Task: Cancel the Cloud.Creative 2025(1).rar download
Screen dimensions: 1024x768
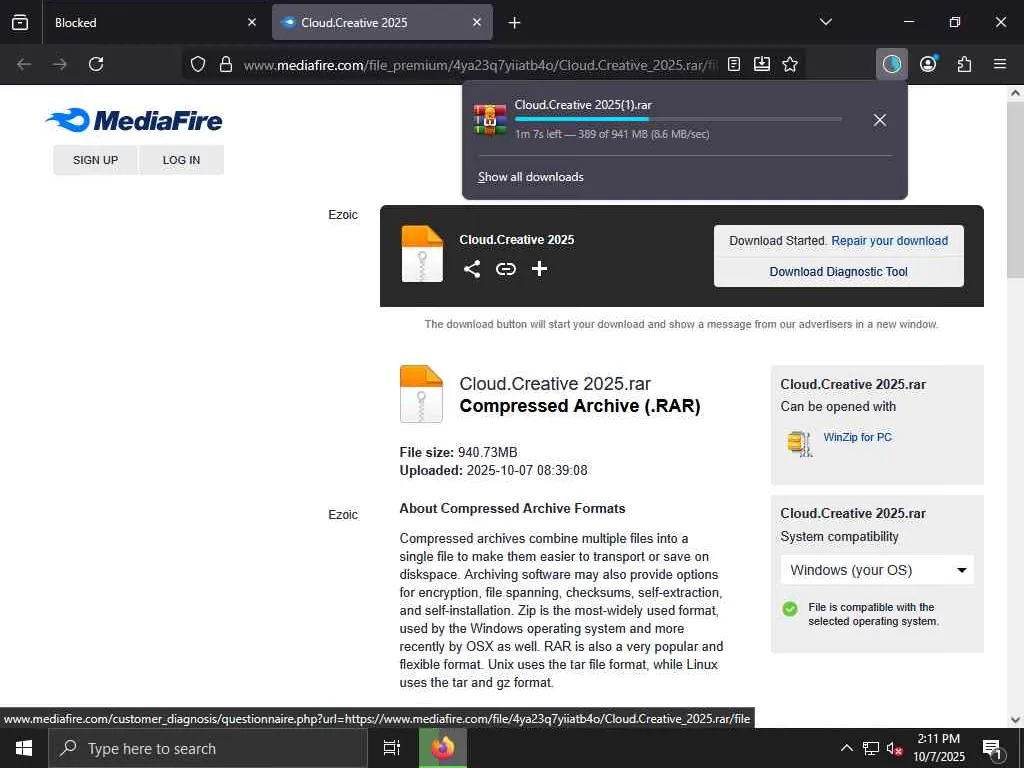Action: 880,120
